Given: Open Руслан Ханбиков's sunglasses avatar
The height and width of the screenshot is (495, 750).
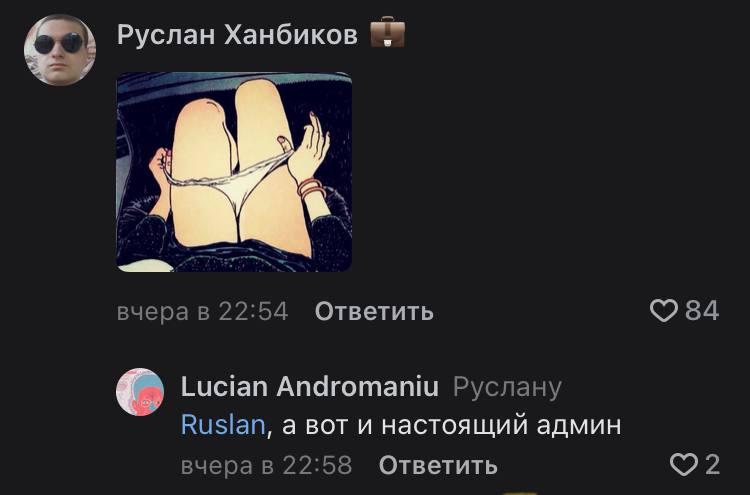Looking at the screenshot, I should click(x=60, y=50).
